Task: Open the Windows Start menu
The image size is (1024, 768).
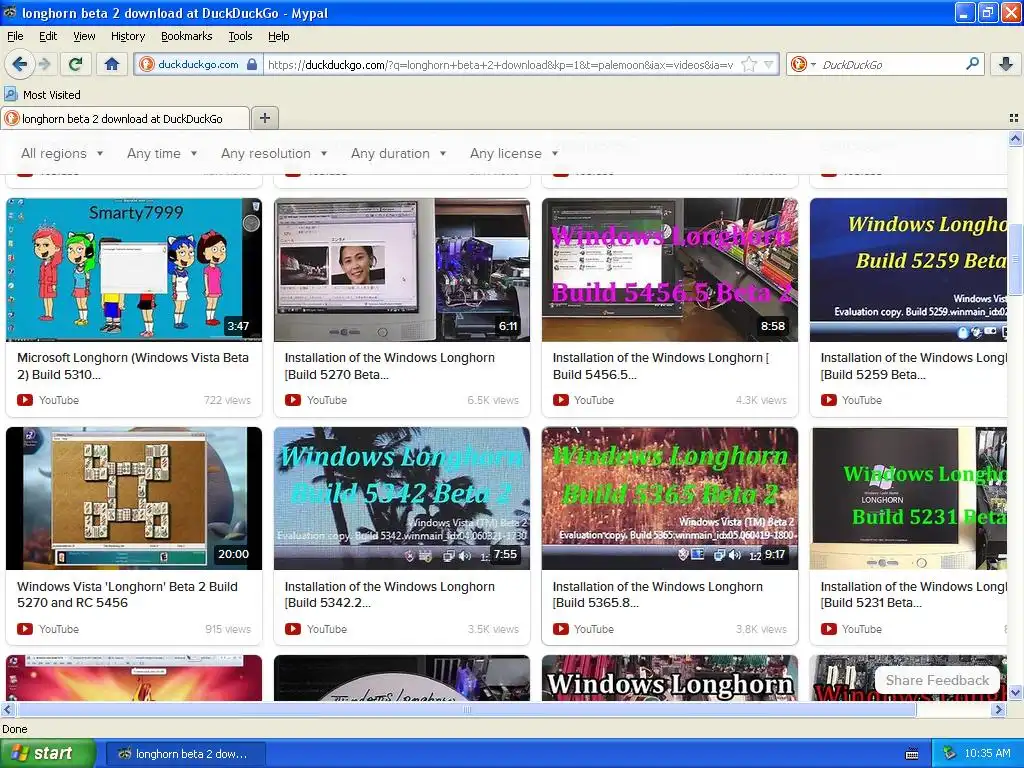Action: click(47, 754)
